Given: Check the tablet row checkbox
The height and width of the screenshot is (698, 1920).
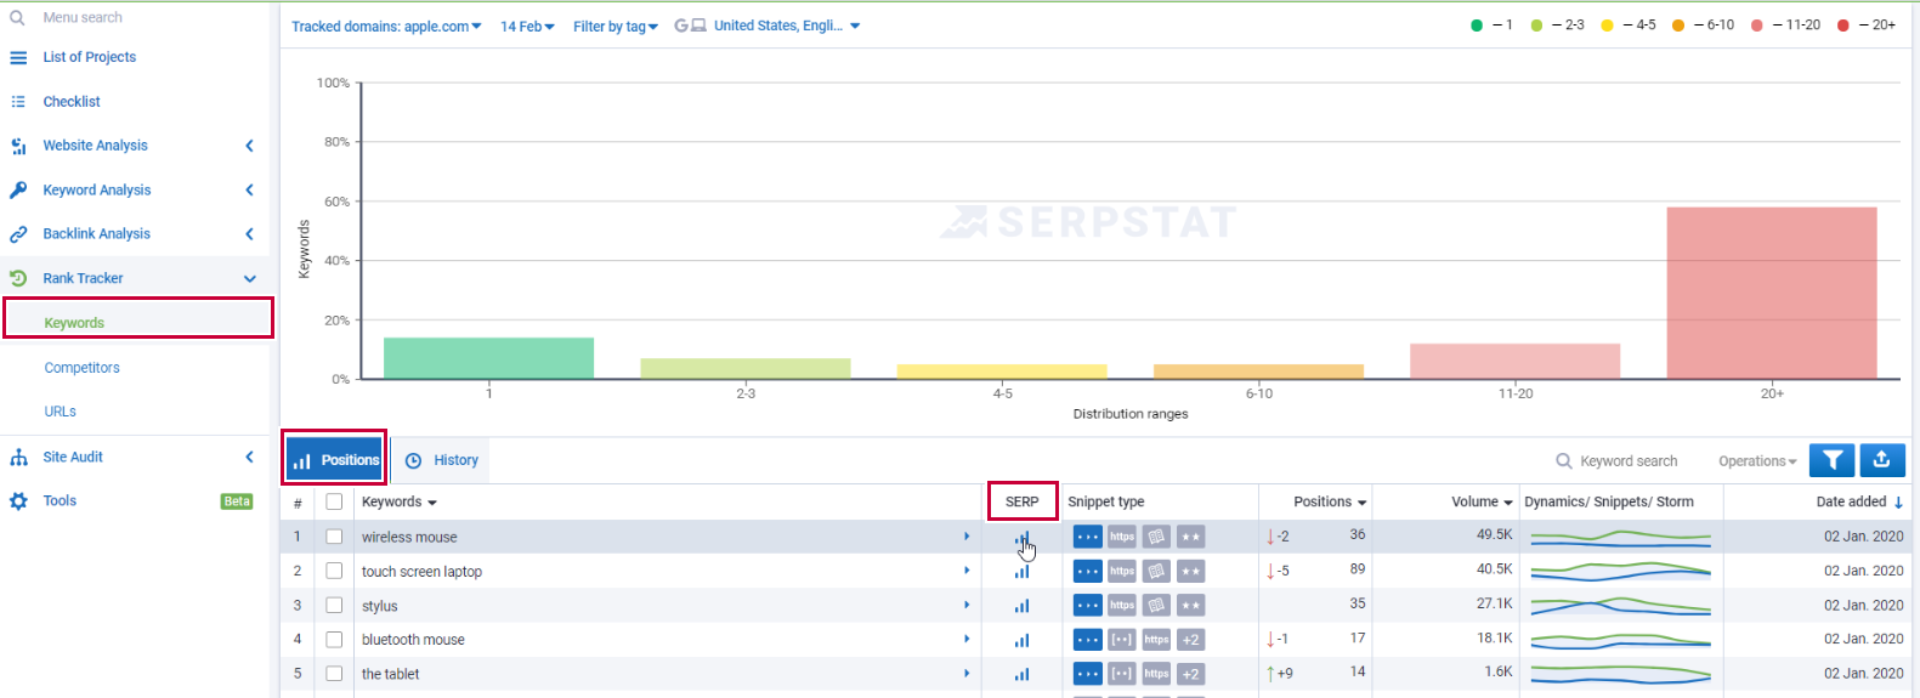Looking at the screenshot, I should 334,674.
